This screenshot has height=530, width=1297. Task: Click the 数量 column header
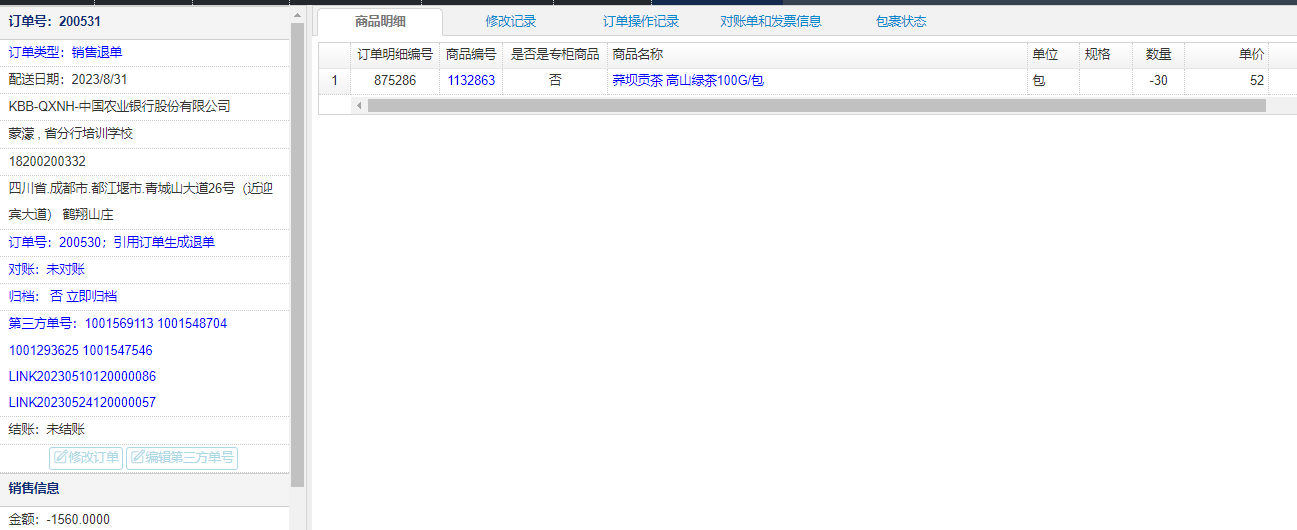1158,55
